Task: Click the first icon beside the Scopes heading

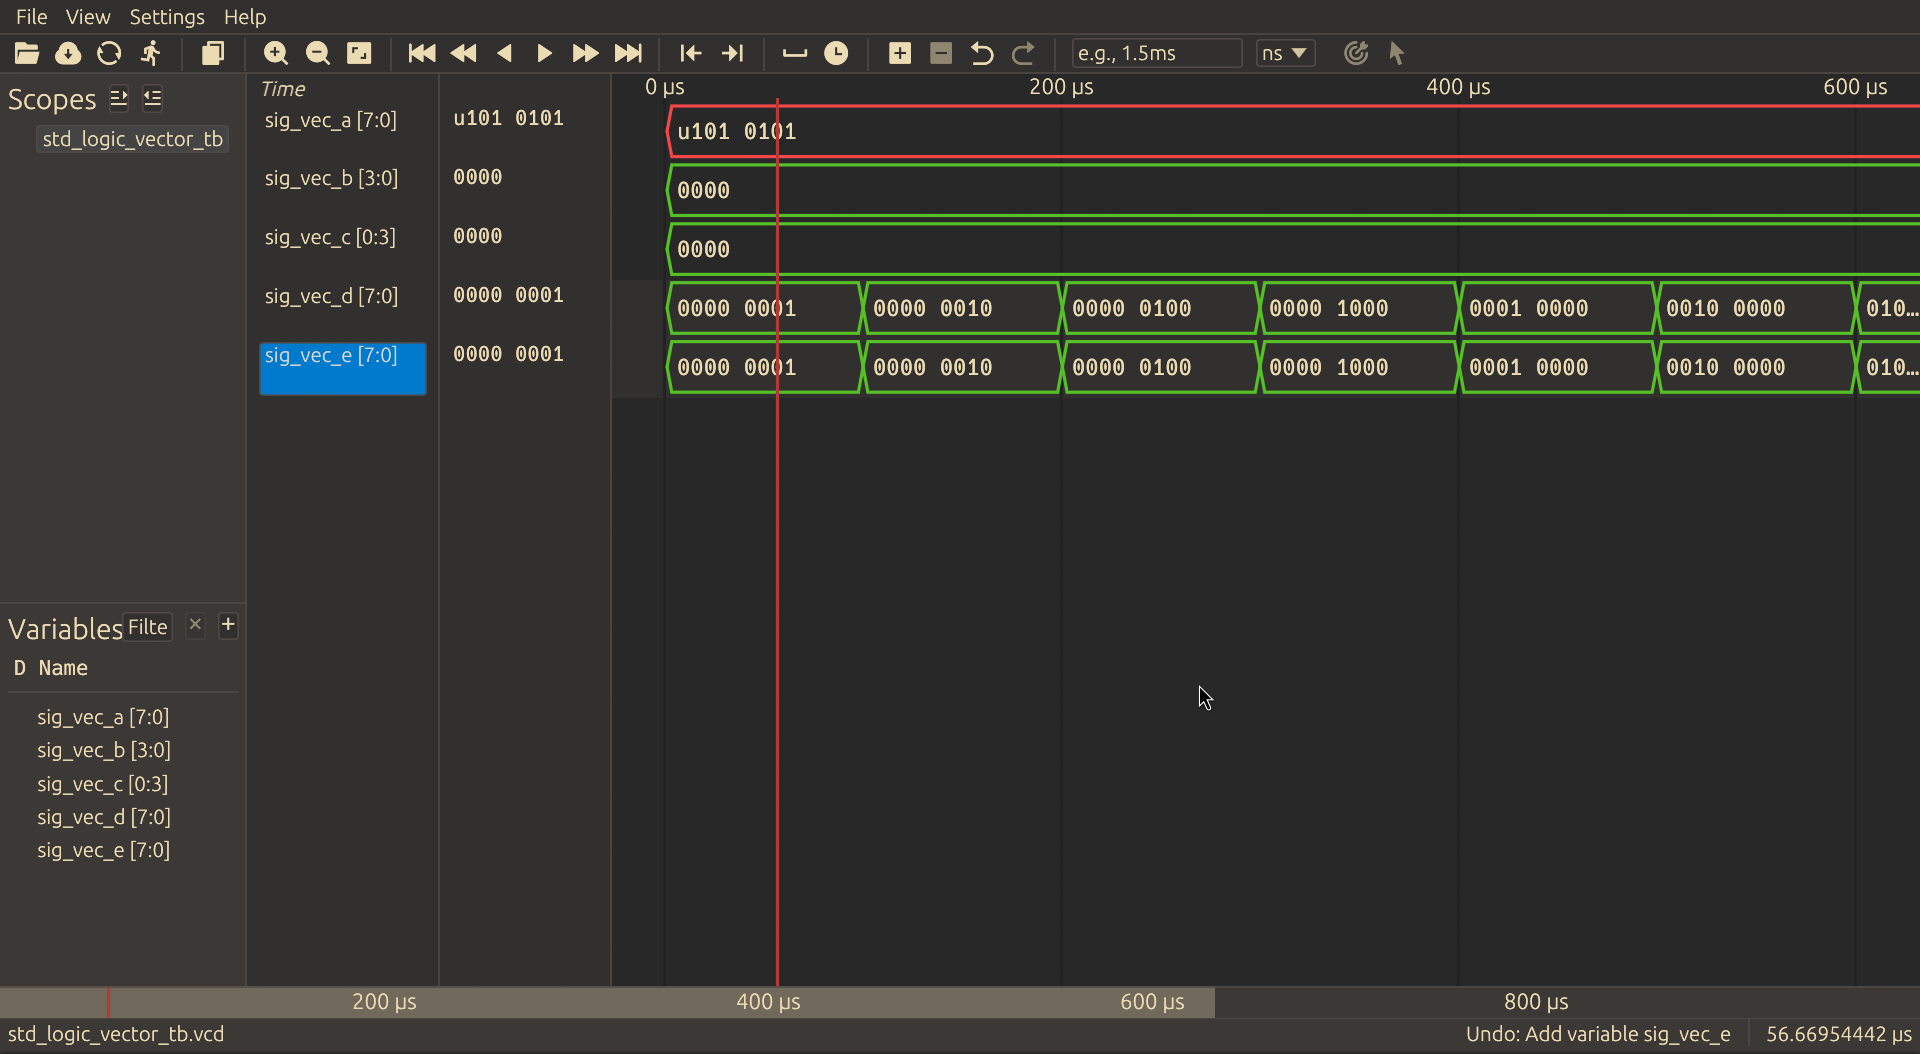Action: point(119,98)
